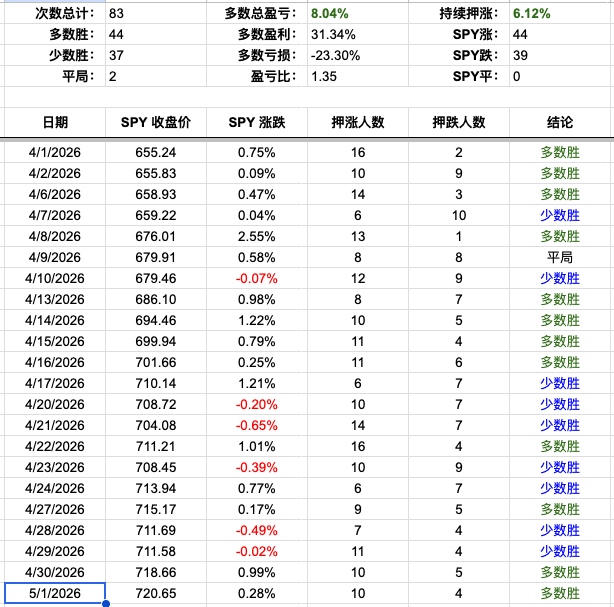Select 少数胜 result on 4/29/2026 row
This screenshot has height=607, width=614.
[x=560, y=551]
